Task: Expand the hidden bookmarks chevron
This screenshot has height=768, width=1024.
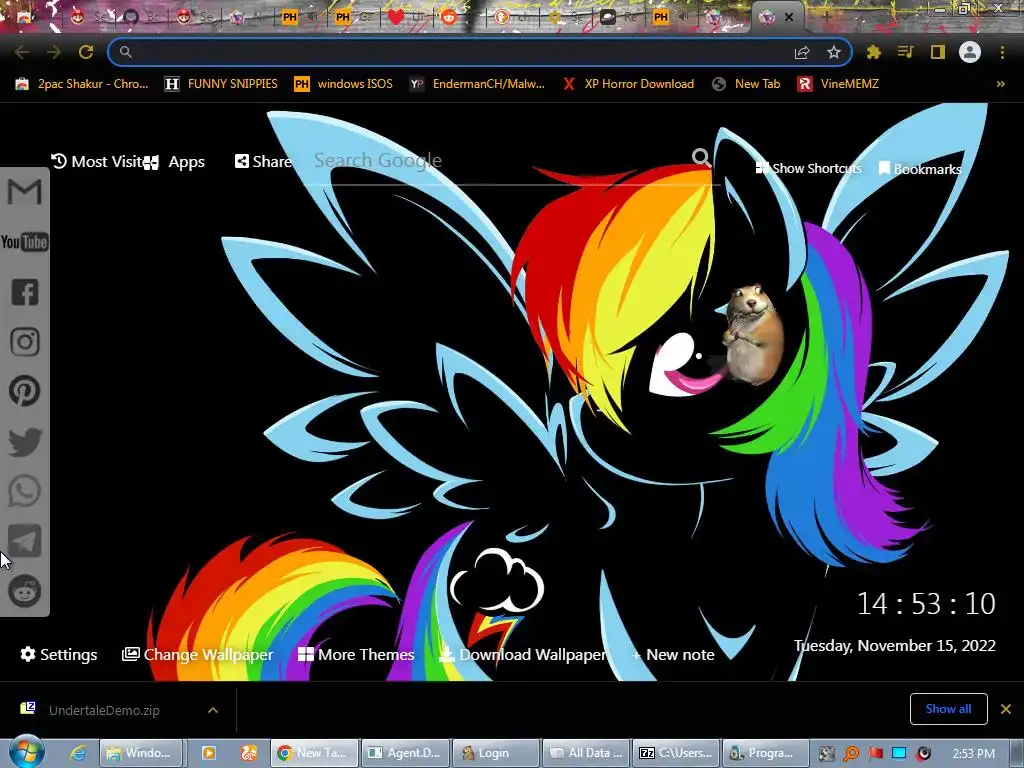Action: click(1000, 84)
